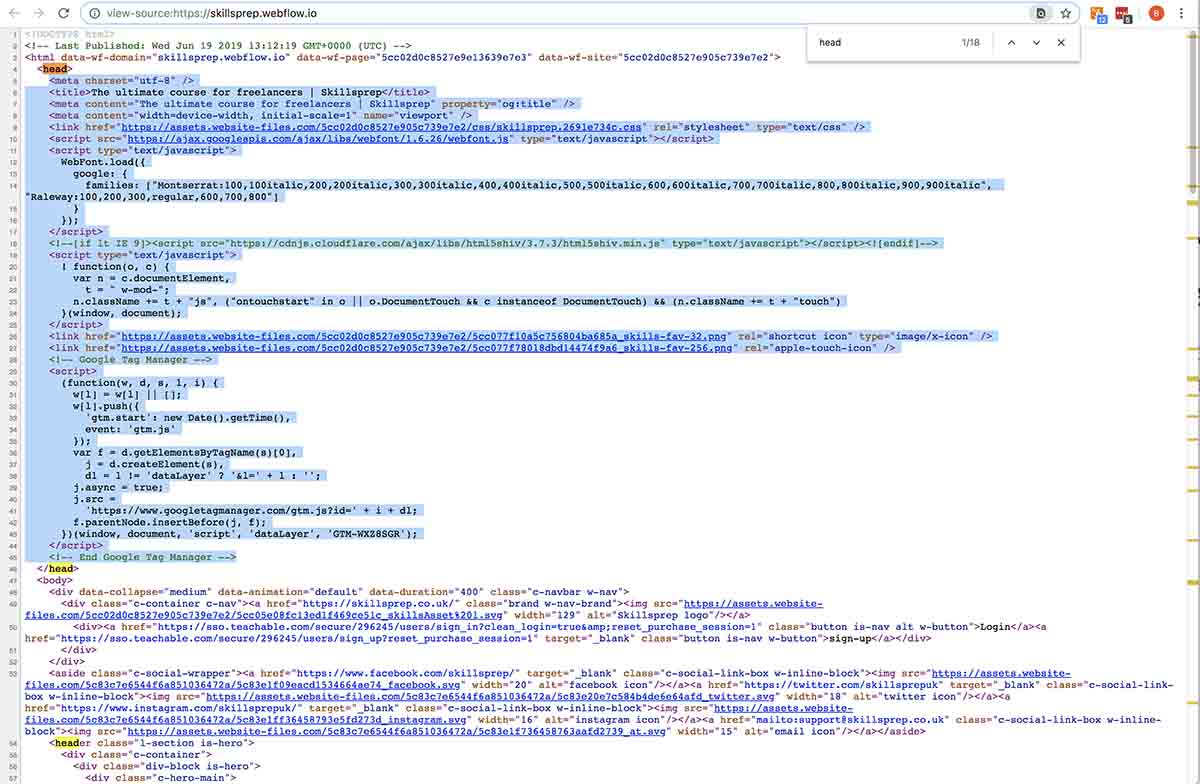Click the address bar URL

tap(250, 14)
